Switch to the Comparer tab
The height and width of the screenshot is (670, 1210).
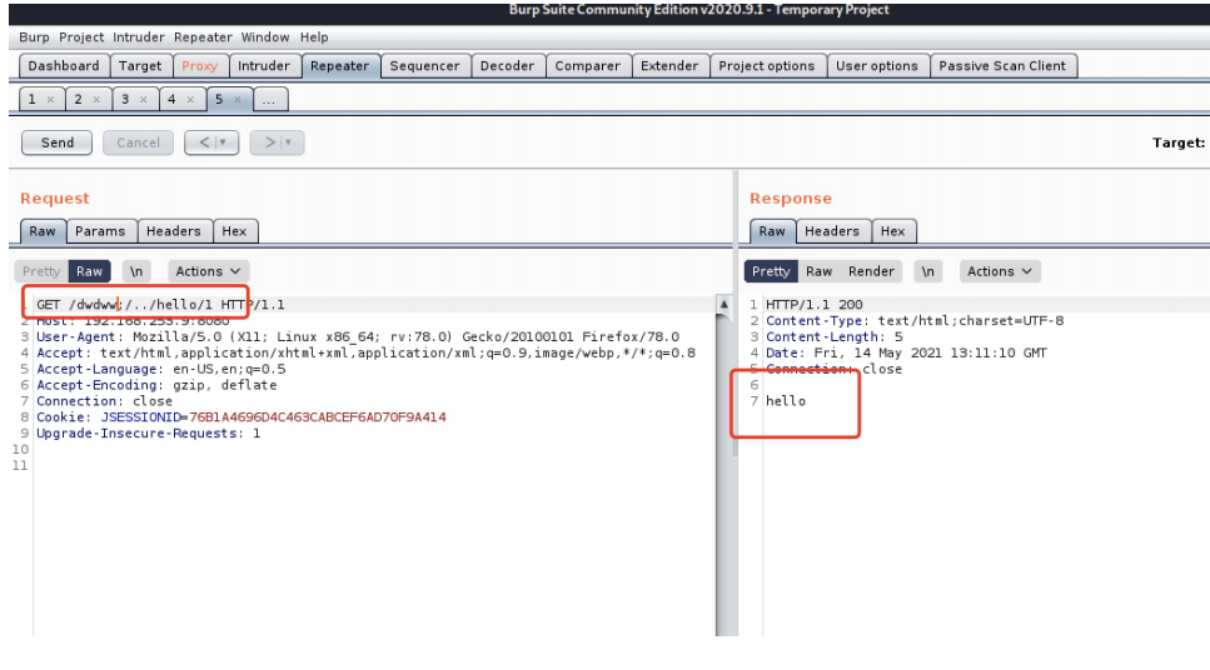[x=588, y=66]
